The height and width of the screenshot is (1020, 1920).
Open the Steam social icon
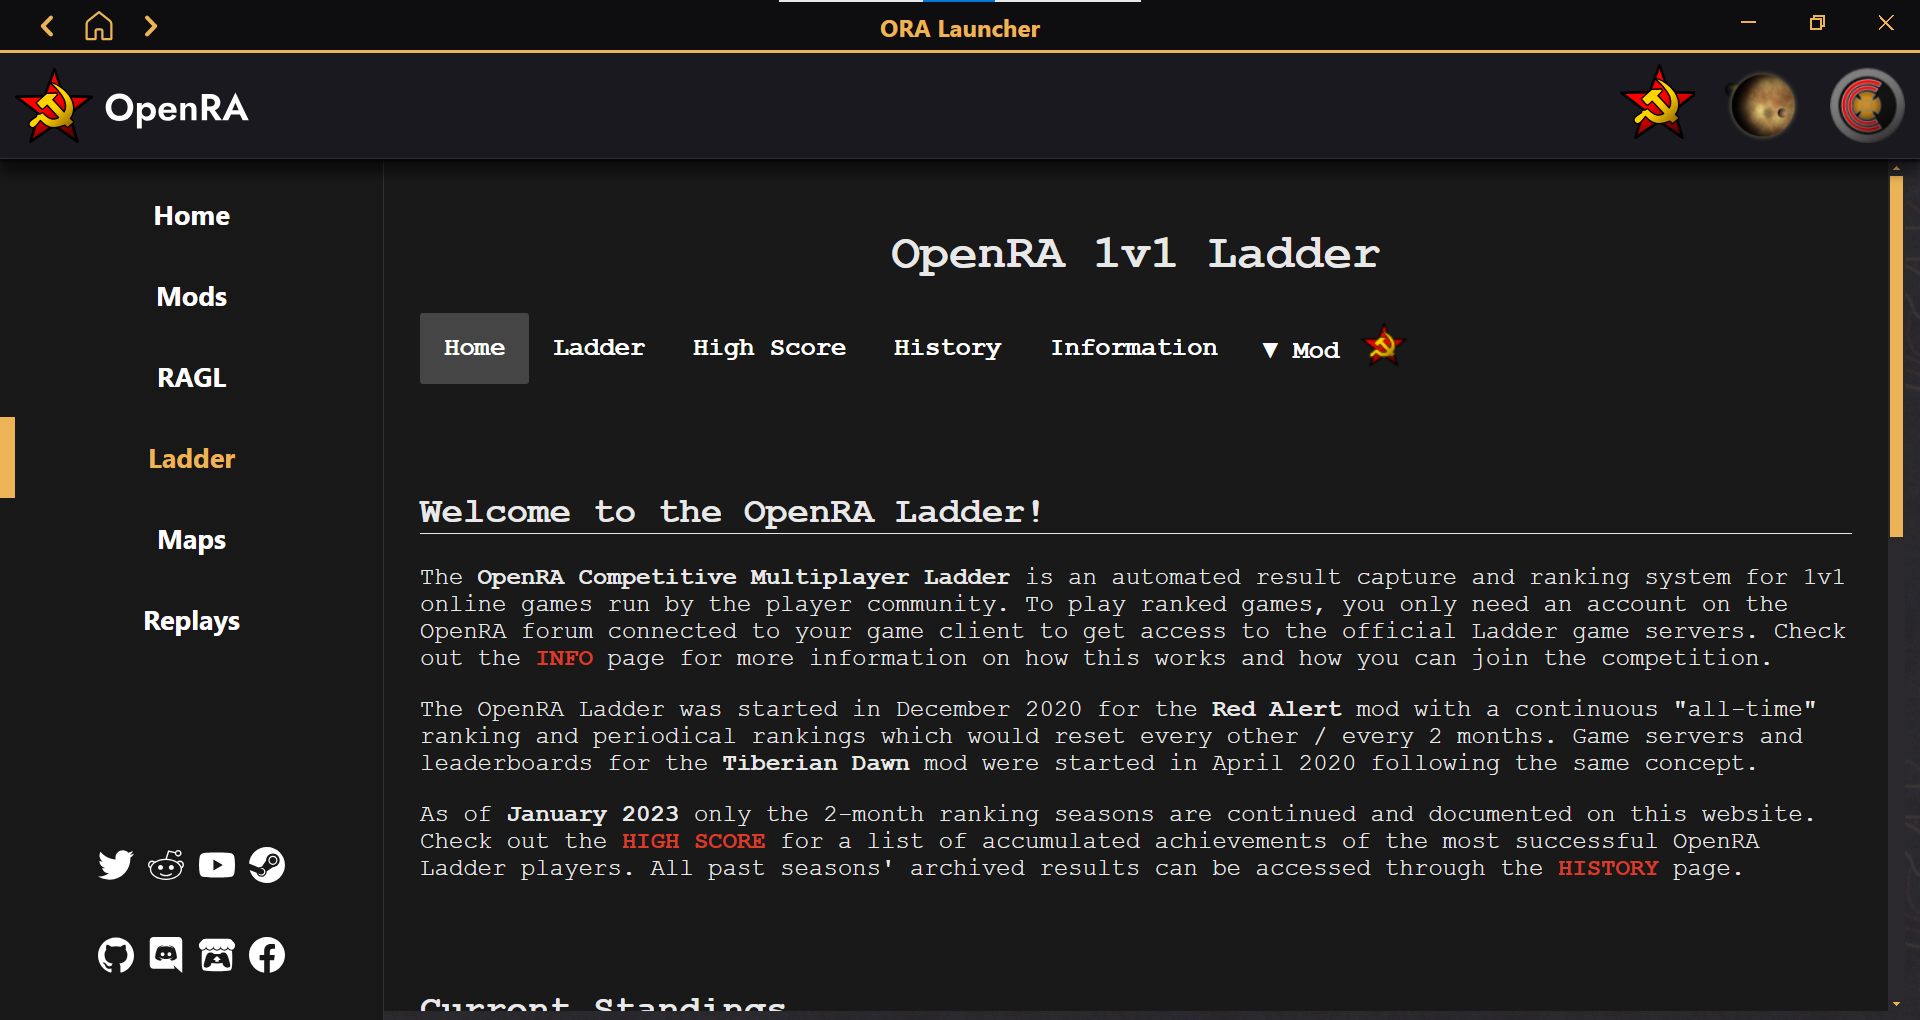267,865
